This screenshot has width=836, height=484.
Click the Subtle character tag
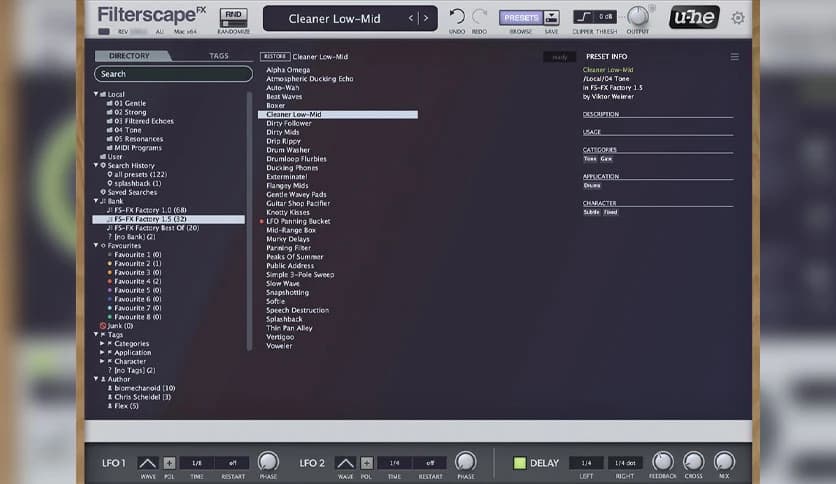coord(591,212)
